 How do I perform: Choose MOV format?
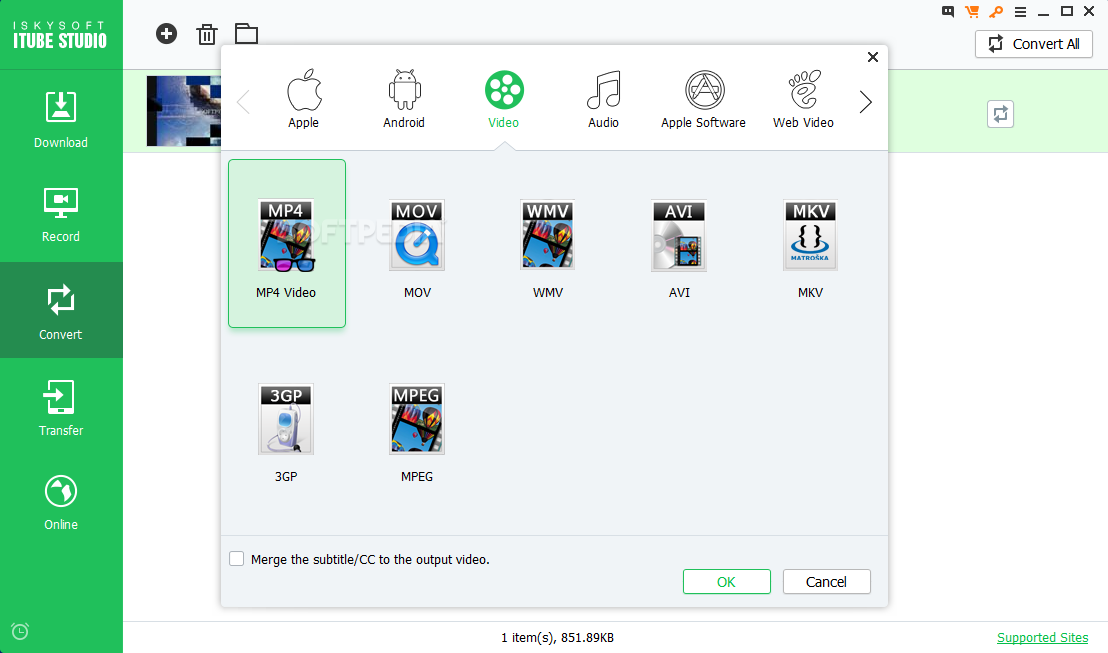[417, 249]
